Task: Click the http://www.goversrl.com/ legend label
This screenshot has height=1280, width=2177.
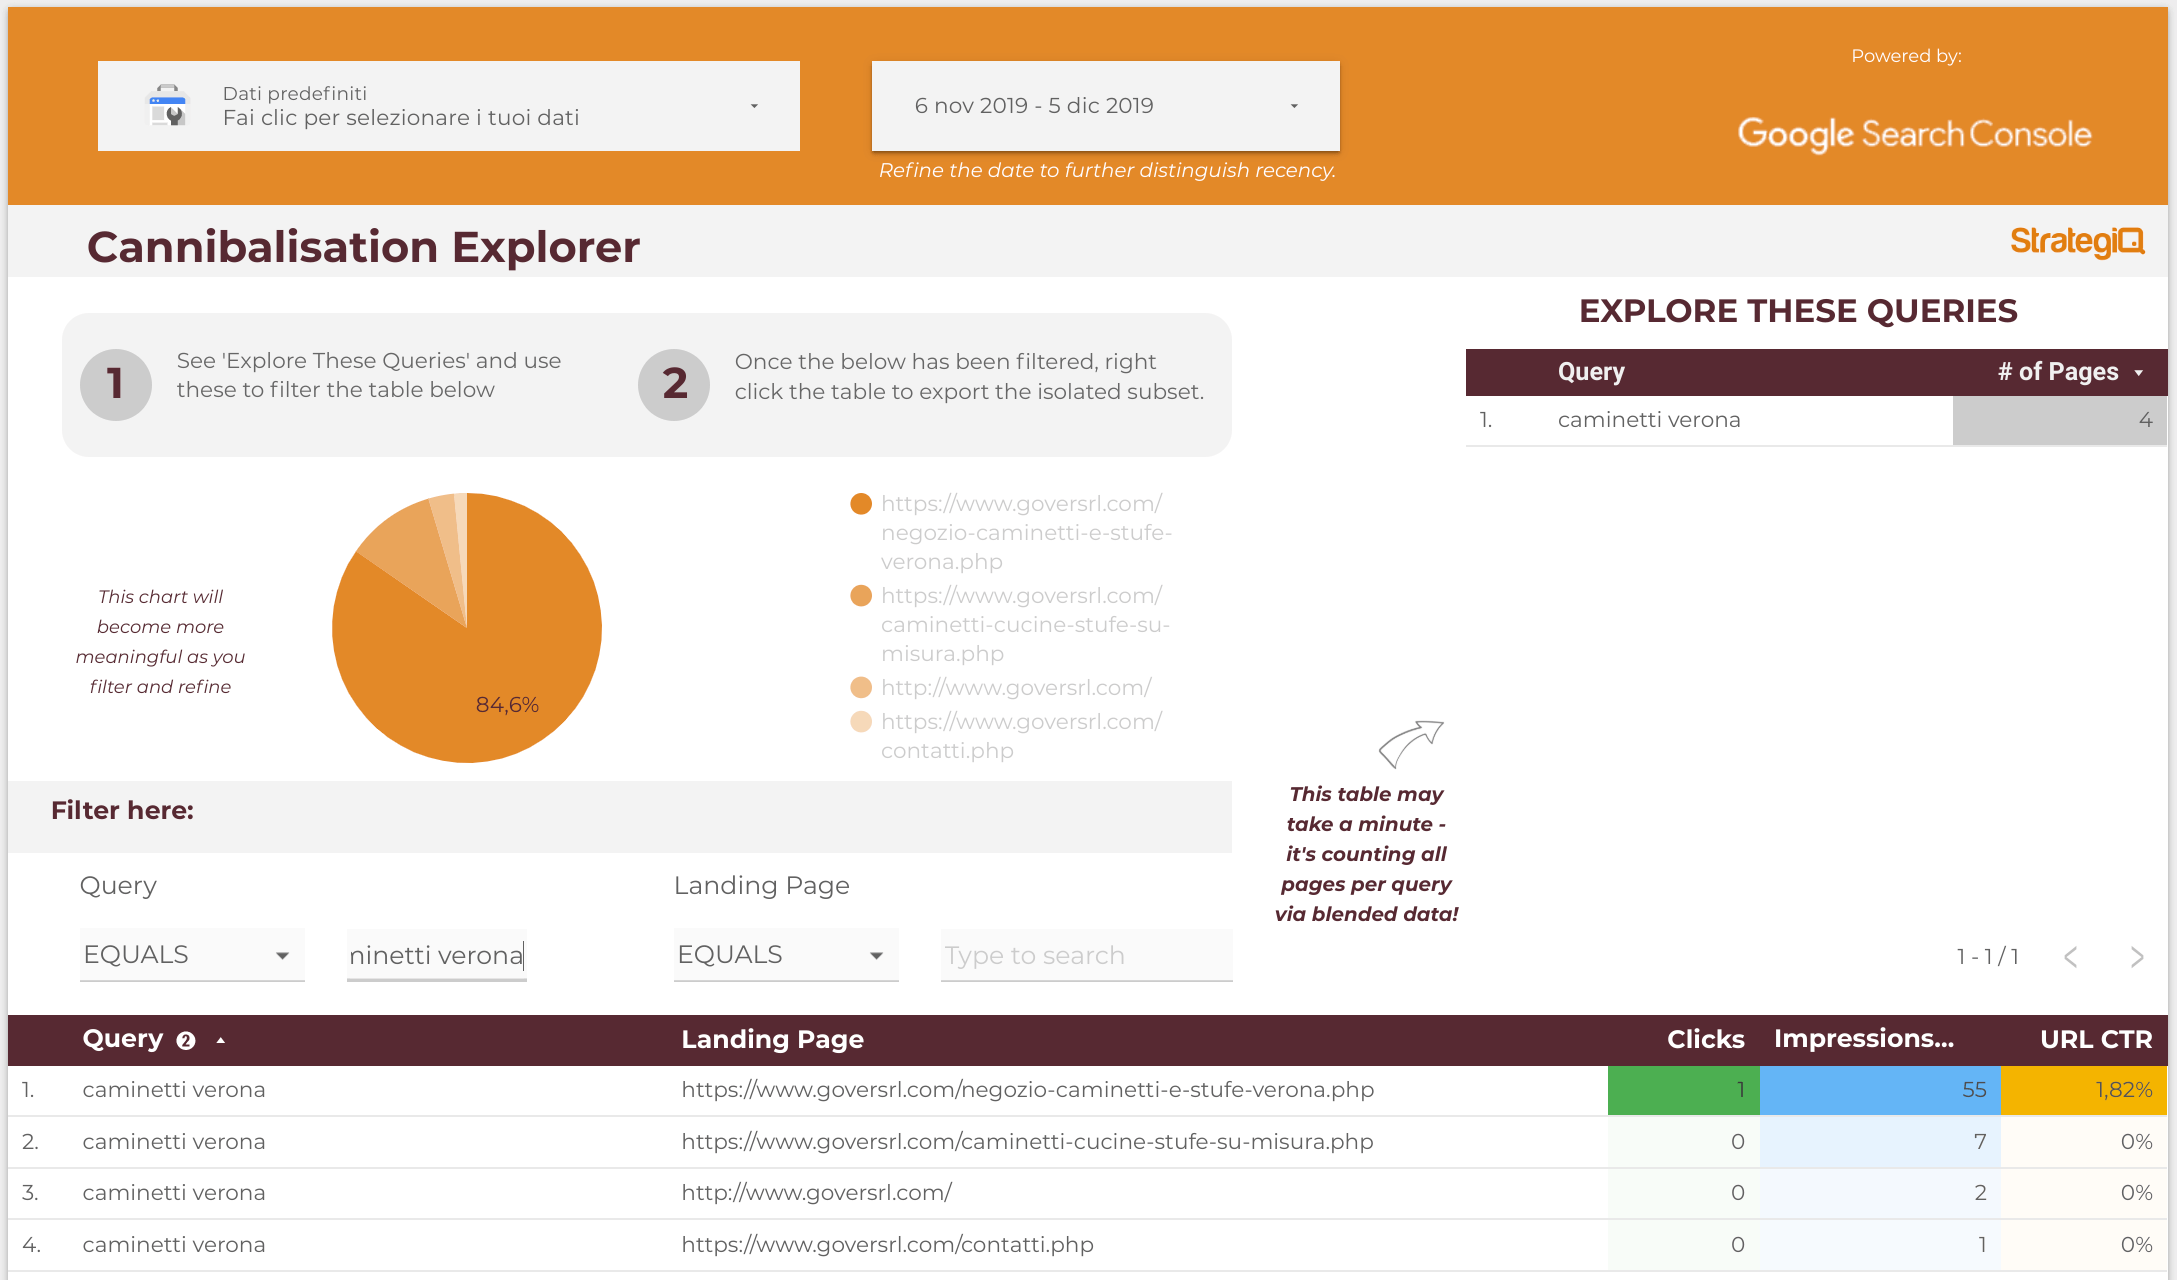Action: (x=1016, y=688)
